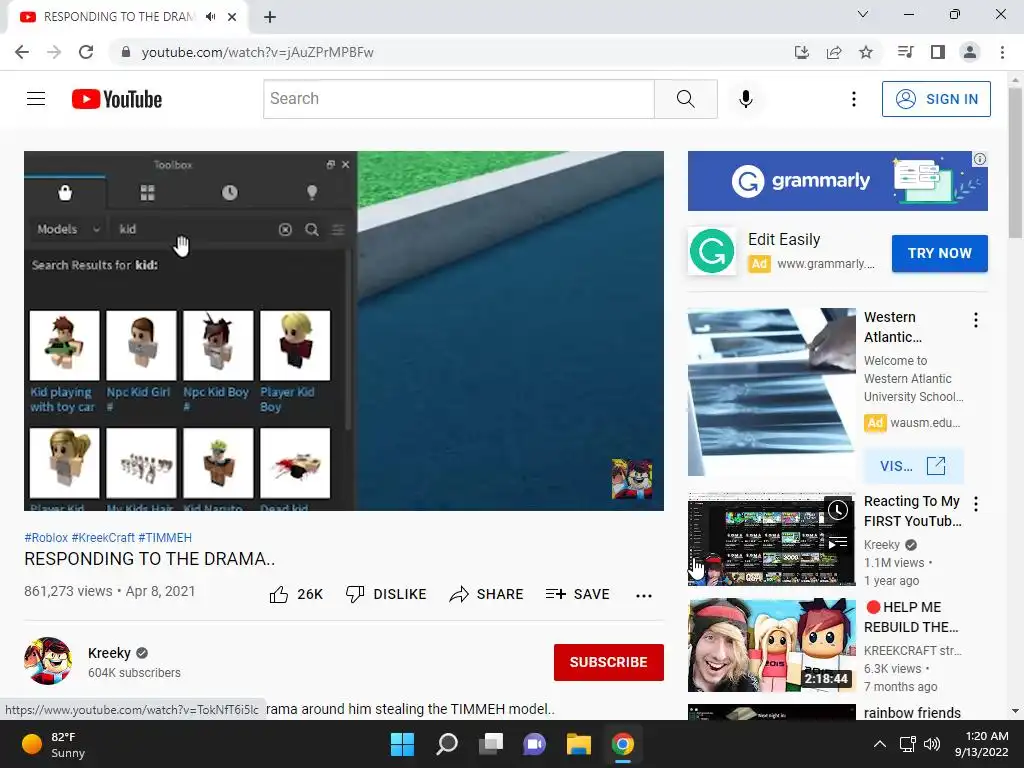Close the RESPONDING TO THE DRAMA tab

point(232,17)
